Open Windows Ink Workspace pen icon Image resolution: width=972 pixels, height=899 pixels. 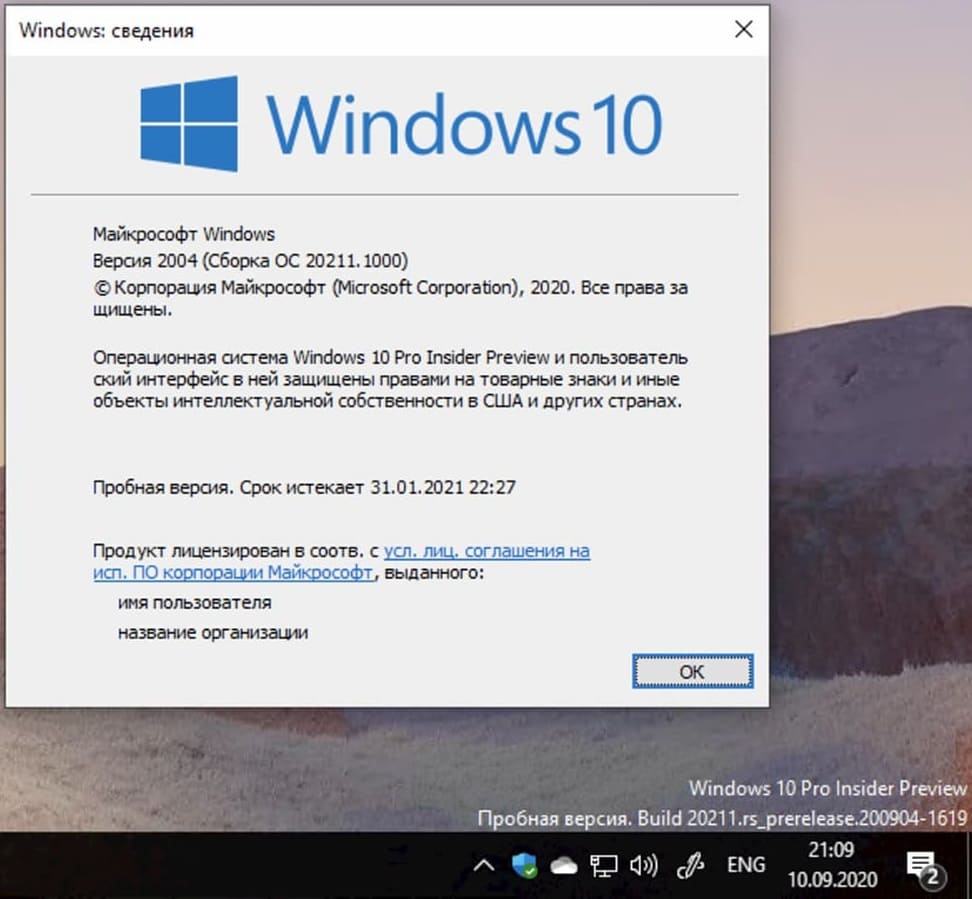coord(691,865)
